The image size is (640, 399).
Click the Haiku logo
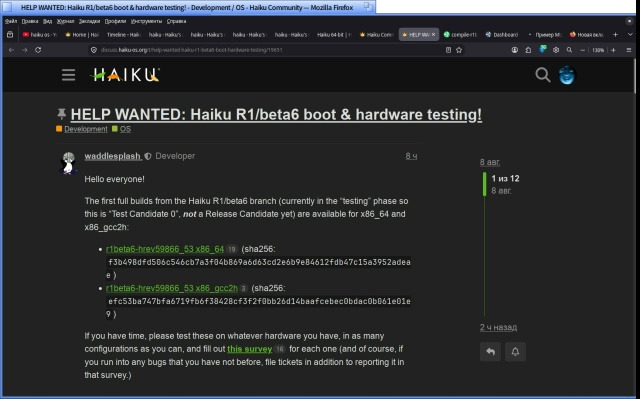pos(125,75)
